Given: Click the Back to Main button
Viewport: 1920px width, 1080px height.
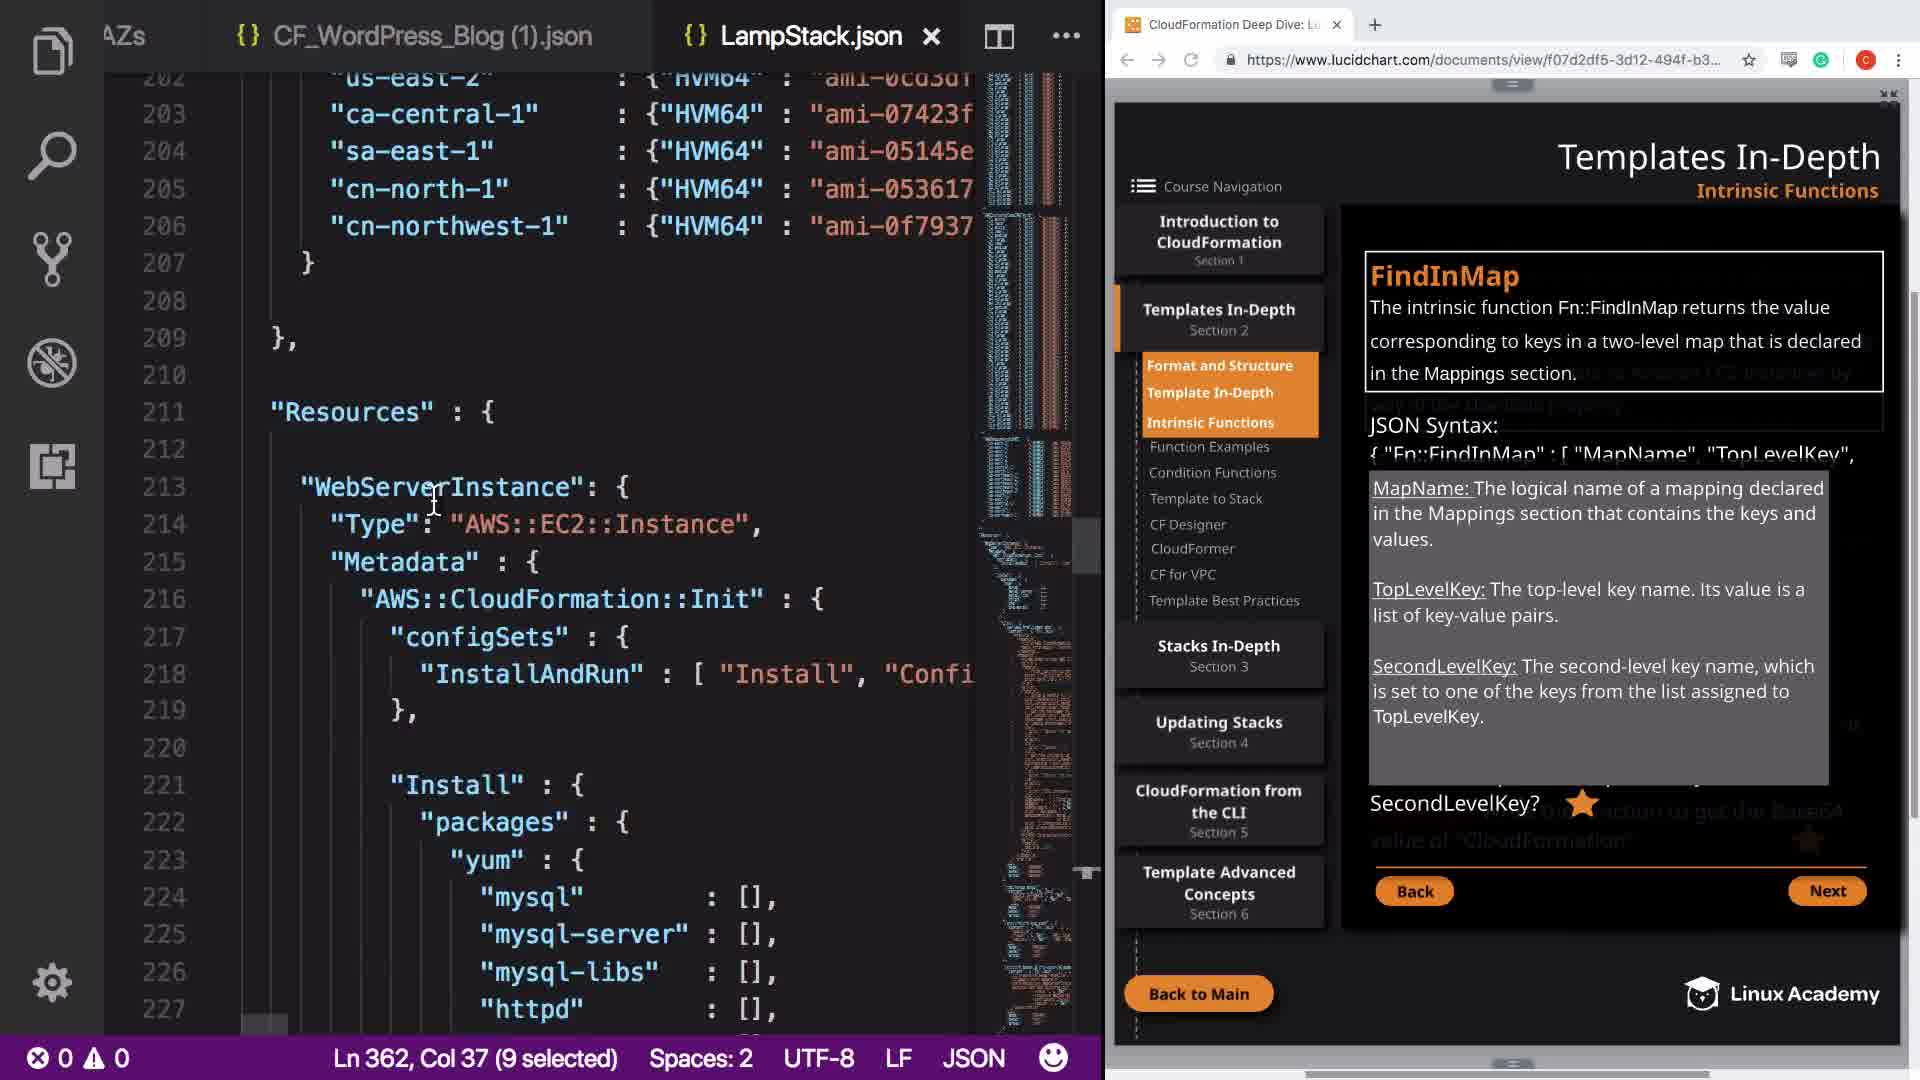Looking at the screenshot, I should click(x=1198, y=994).
